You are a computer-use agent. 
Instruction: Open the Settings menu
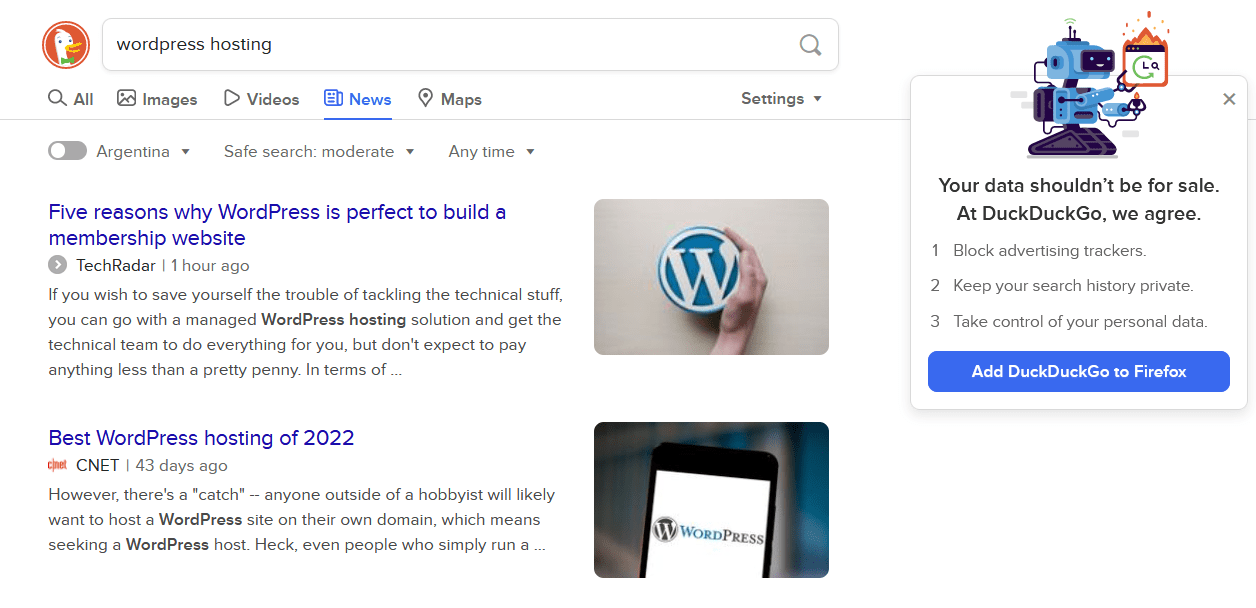click(780, 98)
